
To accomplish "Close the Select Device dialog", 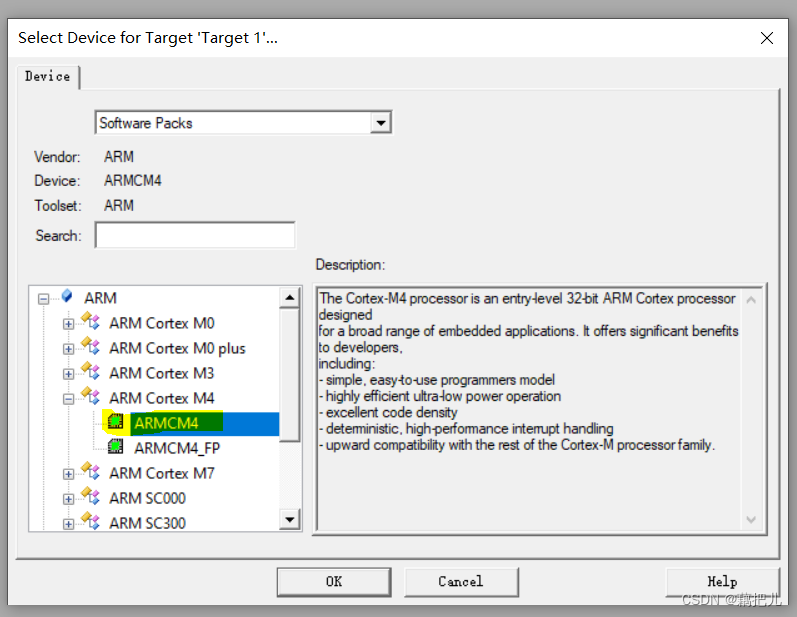I will point(767,38).
